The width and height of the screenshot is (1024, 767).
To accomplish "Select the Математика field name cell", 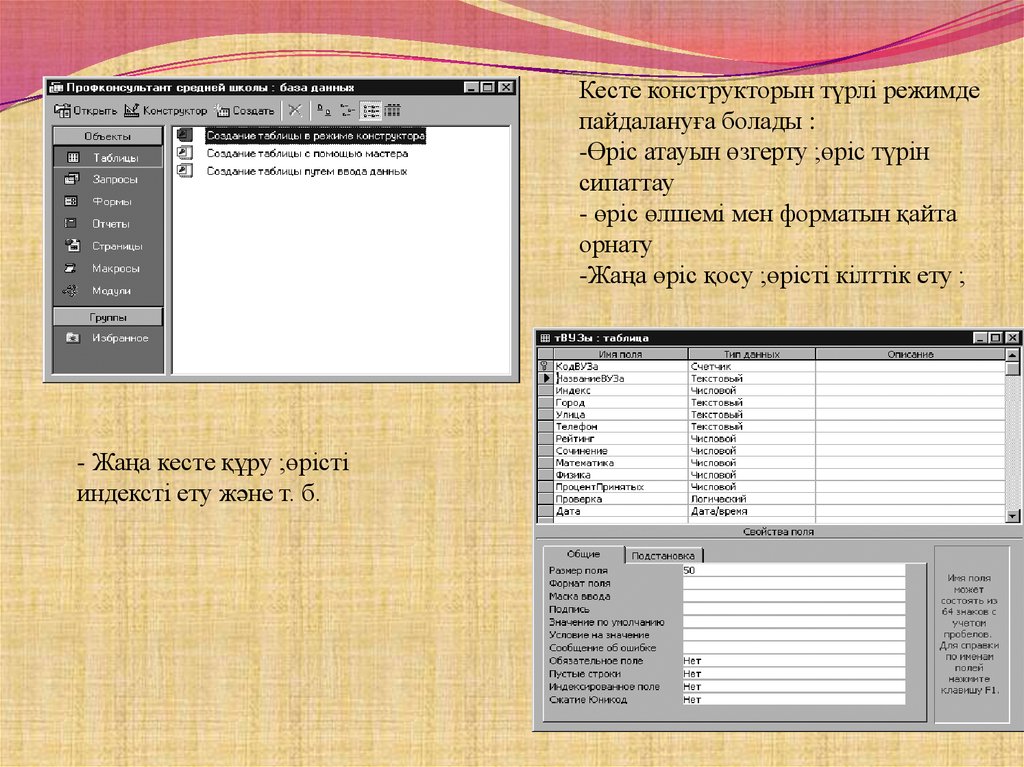I will (x=620, y=463).
